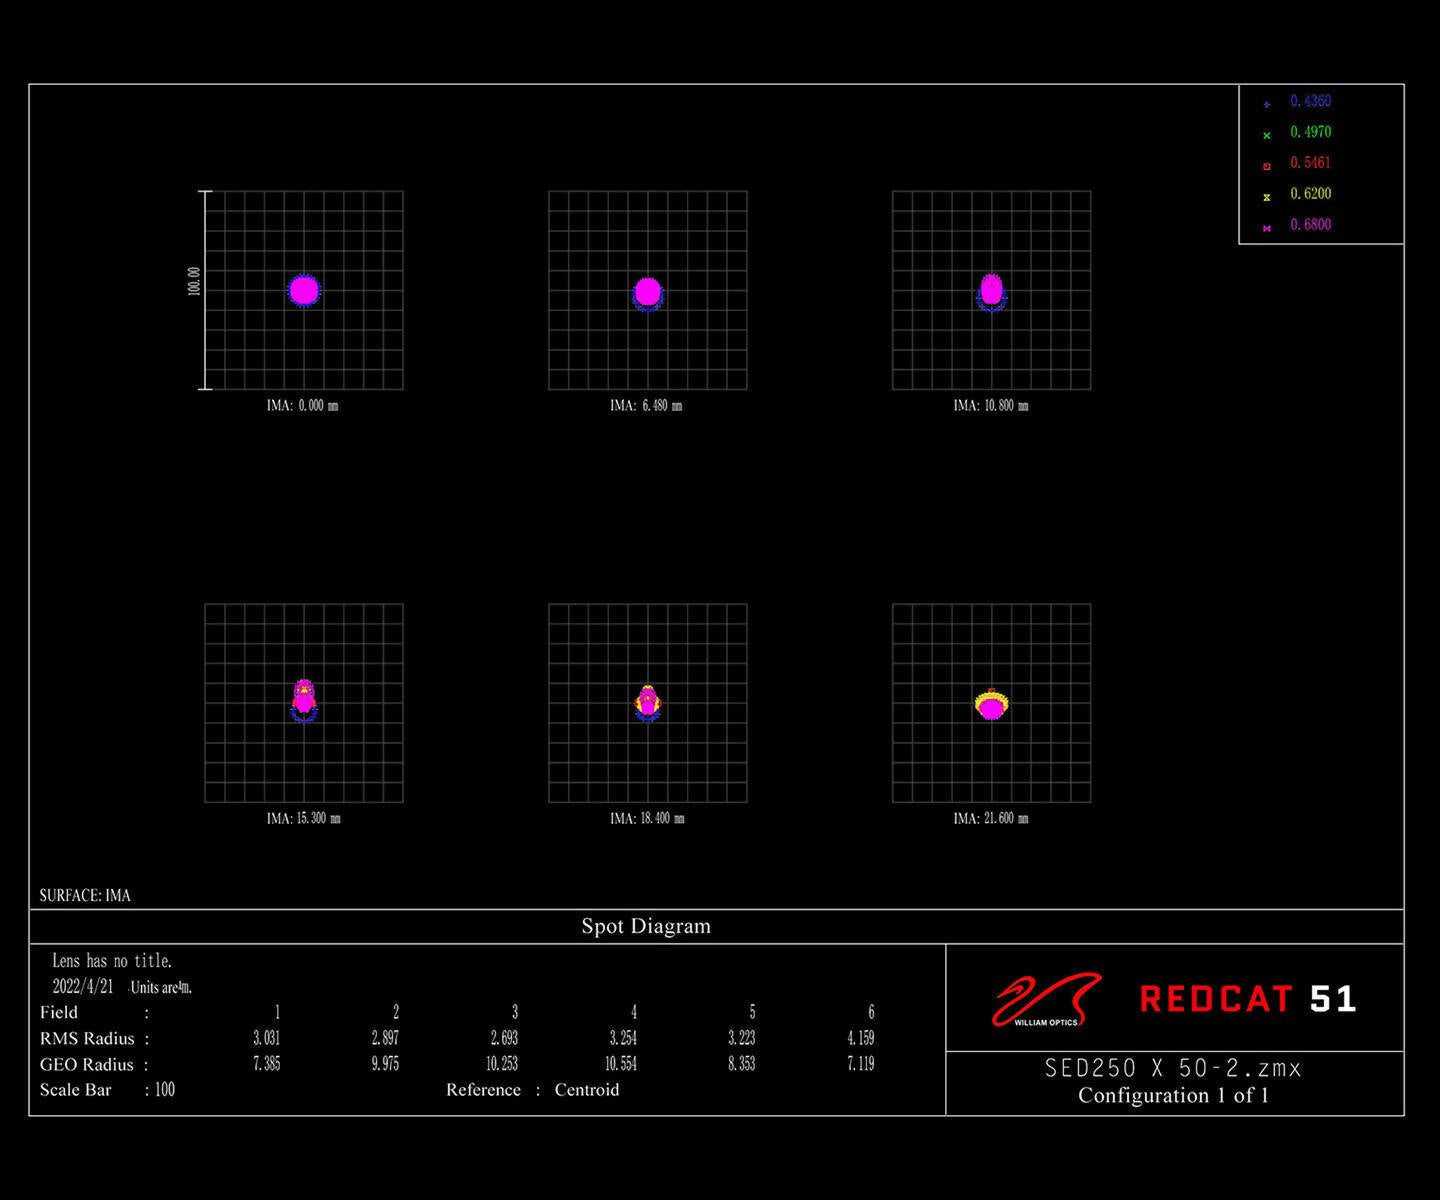
Task: Click the REDCAT 51 product name
Action: [x=1247, y=999]
